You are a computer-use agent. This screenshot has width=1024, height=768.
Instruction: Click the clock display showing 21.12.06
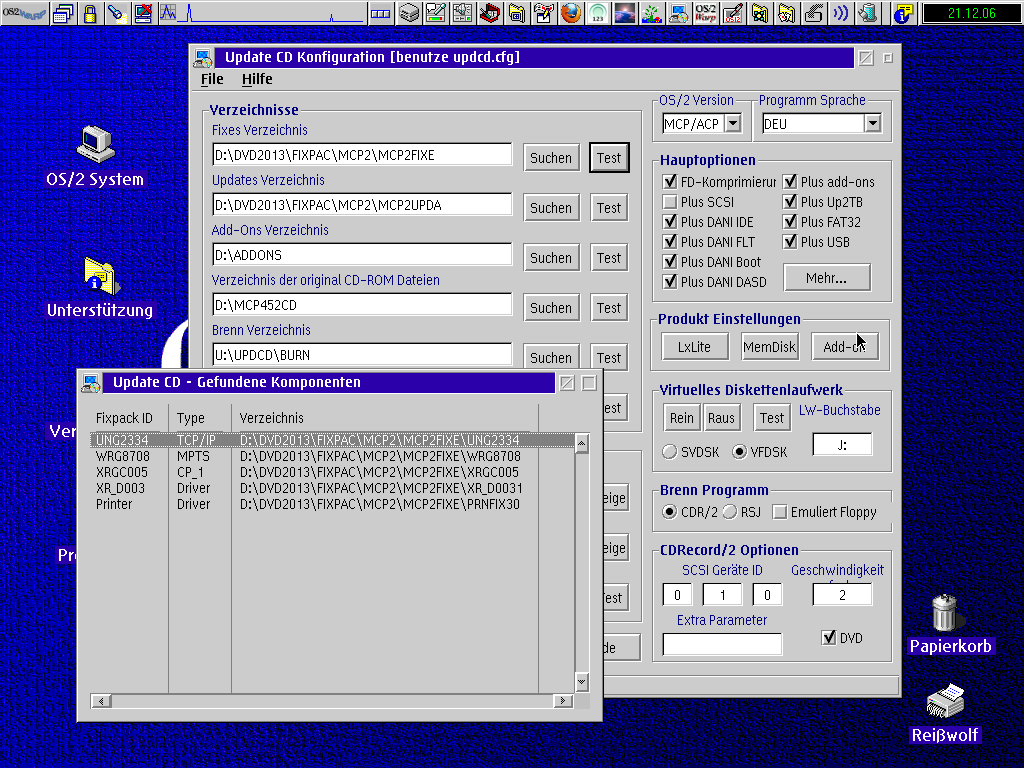(x=972, y=13)
